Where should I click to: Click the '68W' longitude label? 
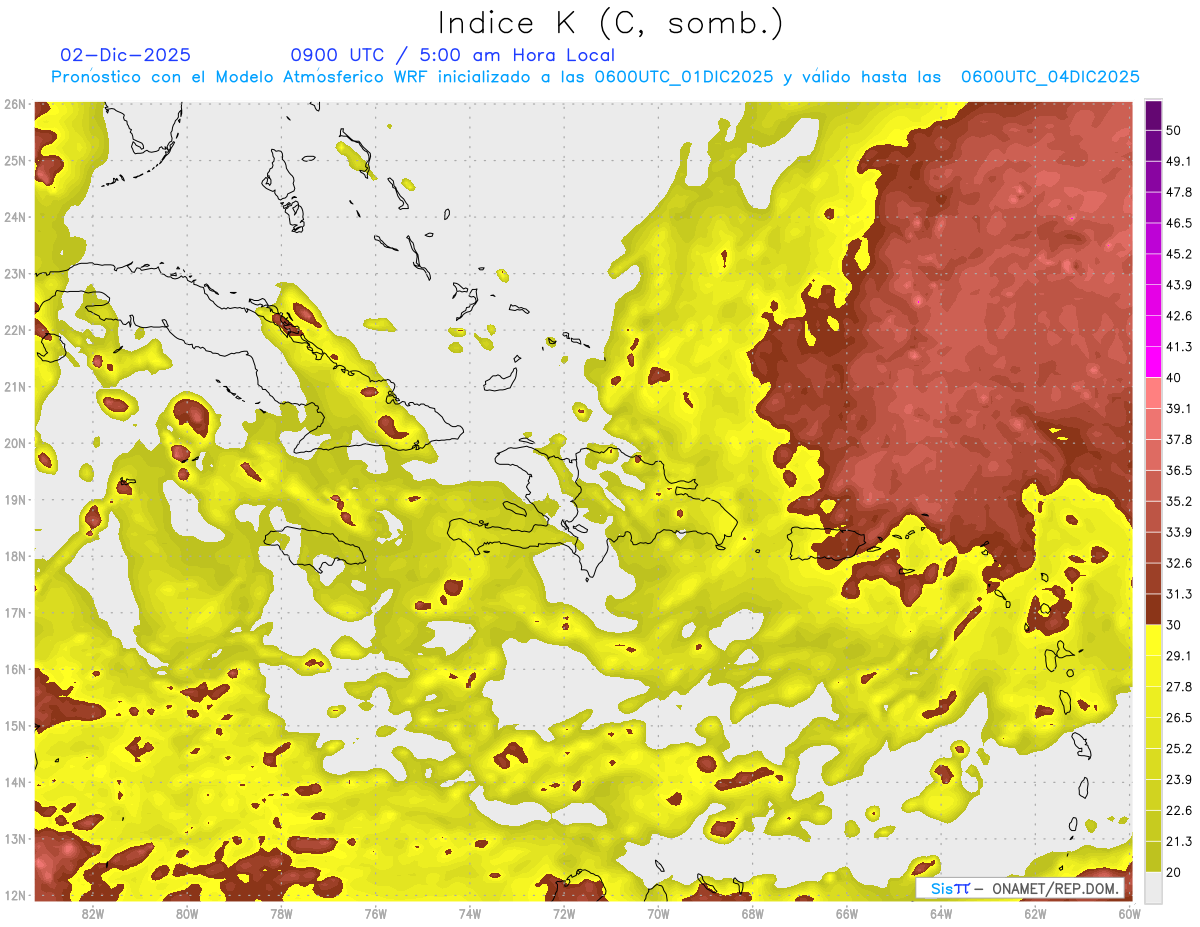(752, 914)
